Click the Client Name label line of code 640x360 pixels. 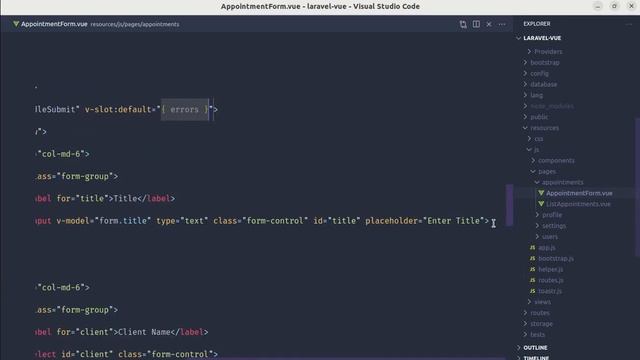(x=122, y=332)
